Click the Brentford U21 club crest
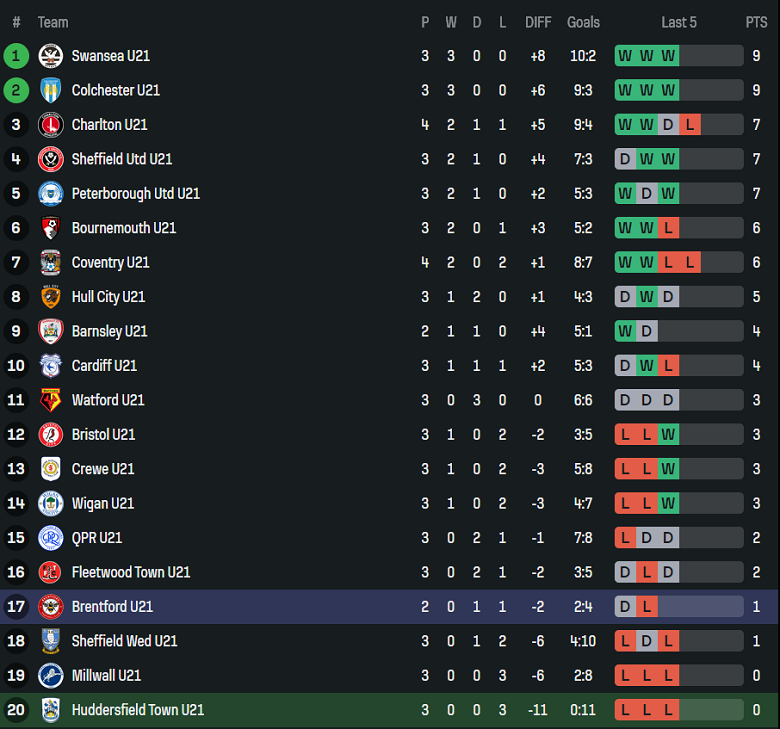 click(x=50, y=606)
